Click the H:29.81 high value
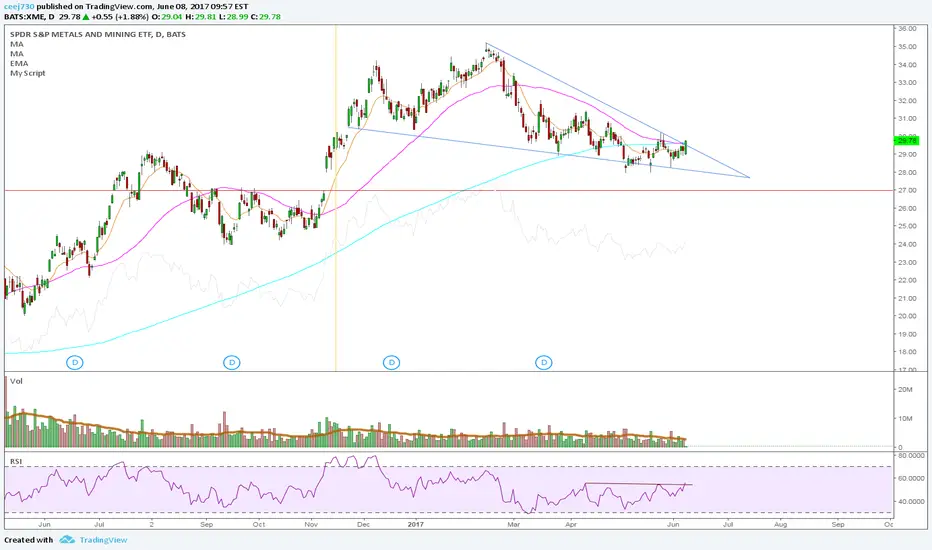The width and height of the screenshot is (932, 550). 200,17
